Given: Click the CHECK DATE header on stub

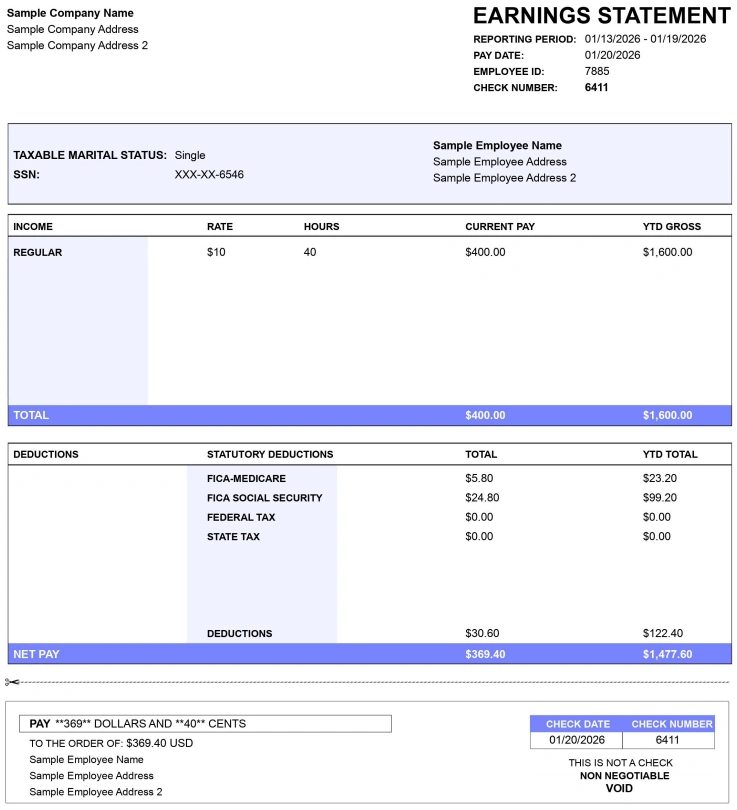Looking at the screenshot, I should (x=577, y=724).
